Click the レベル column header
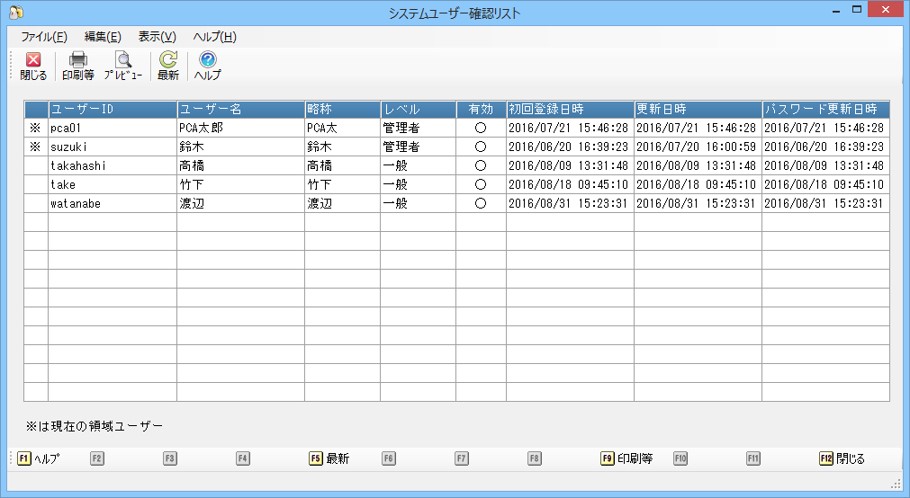 point(416,109)
